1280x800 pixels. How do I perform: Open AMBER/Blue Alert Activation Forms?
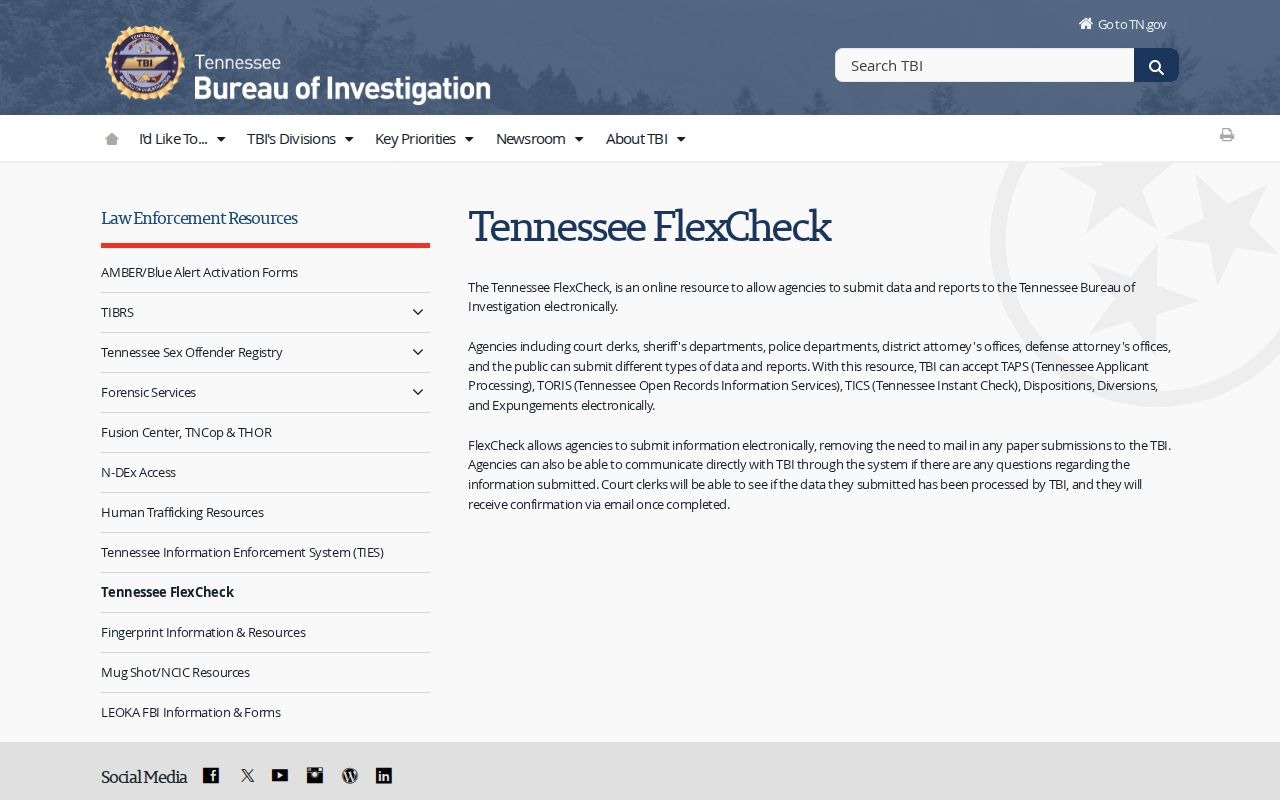pyautogui.click(x=199, y=272)
